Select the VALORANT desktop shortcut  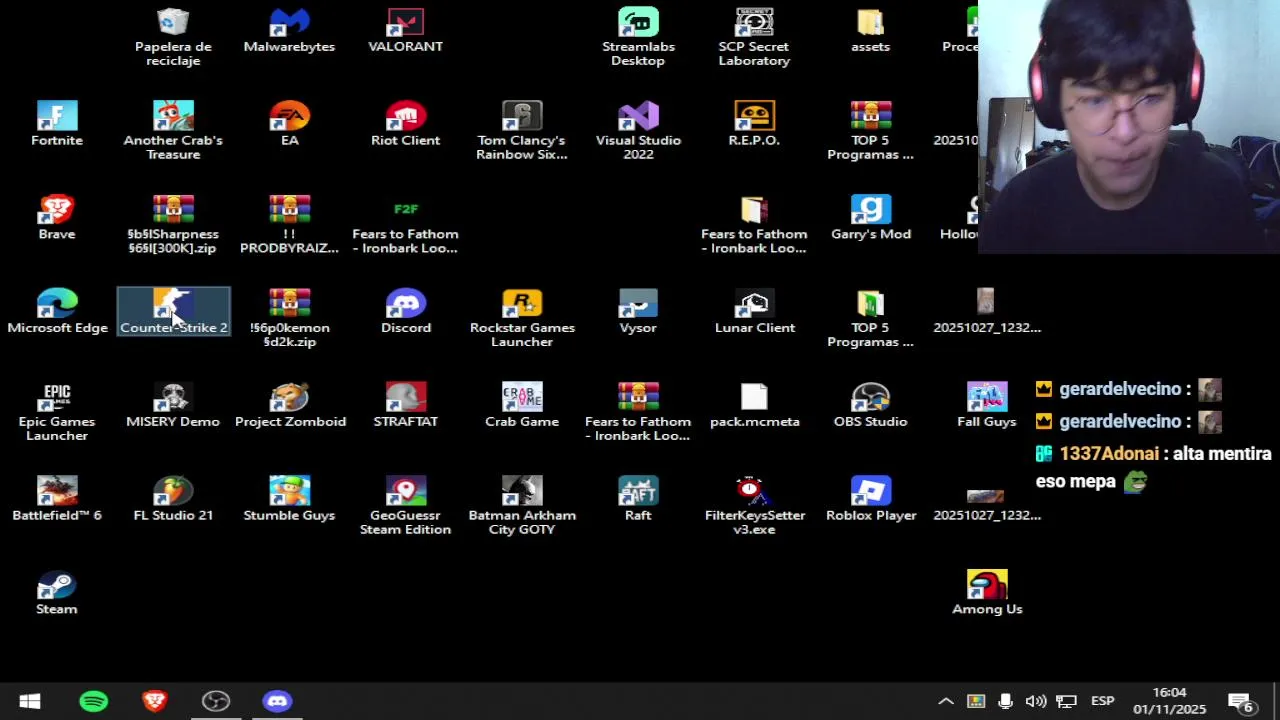(x=405, y=30)
